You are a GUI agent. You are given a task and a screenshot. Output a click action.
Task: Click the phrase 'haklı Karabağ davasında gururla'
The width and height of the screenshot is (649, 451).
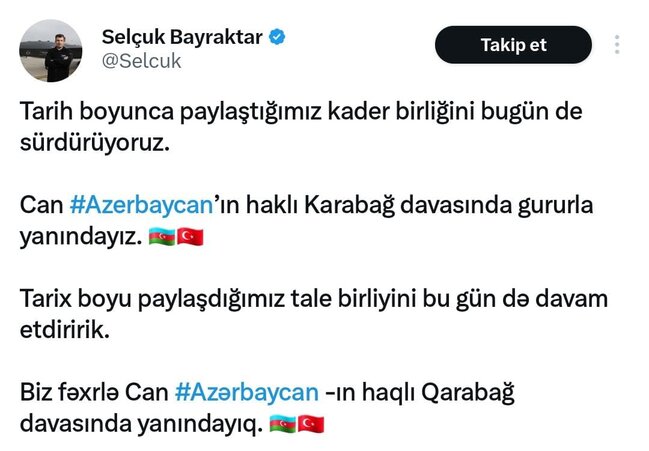pos(420,205)
